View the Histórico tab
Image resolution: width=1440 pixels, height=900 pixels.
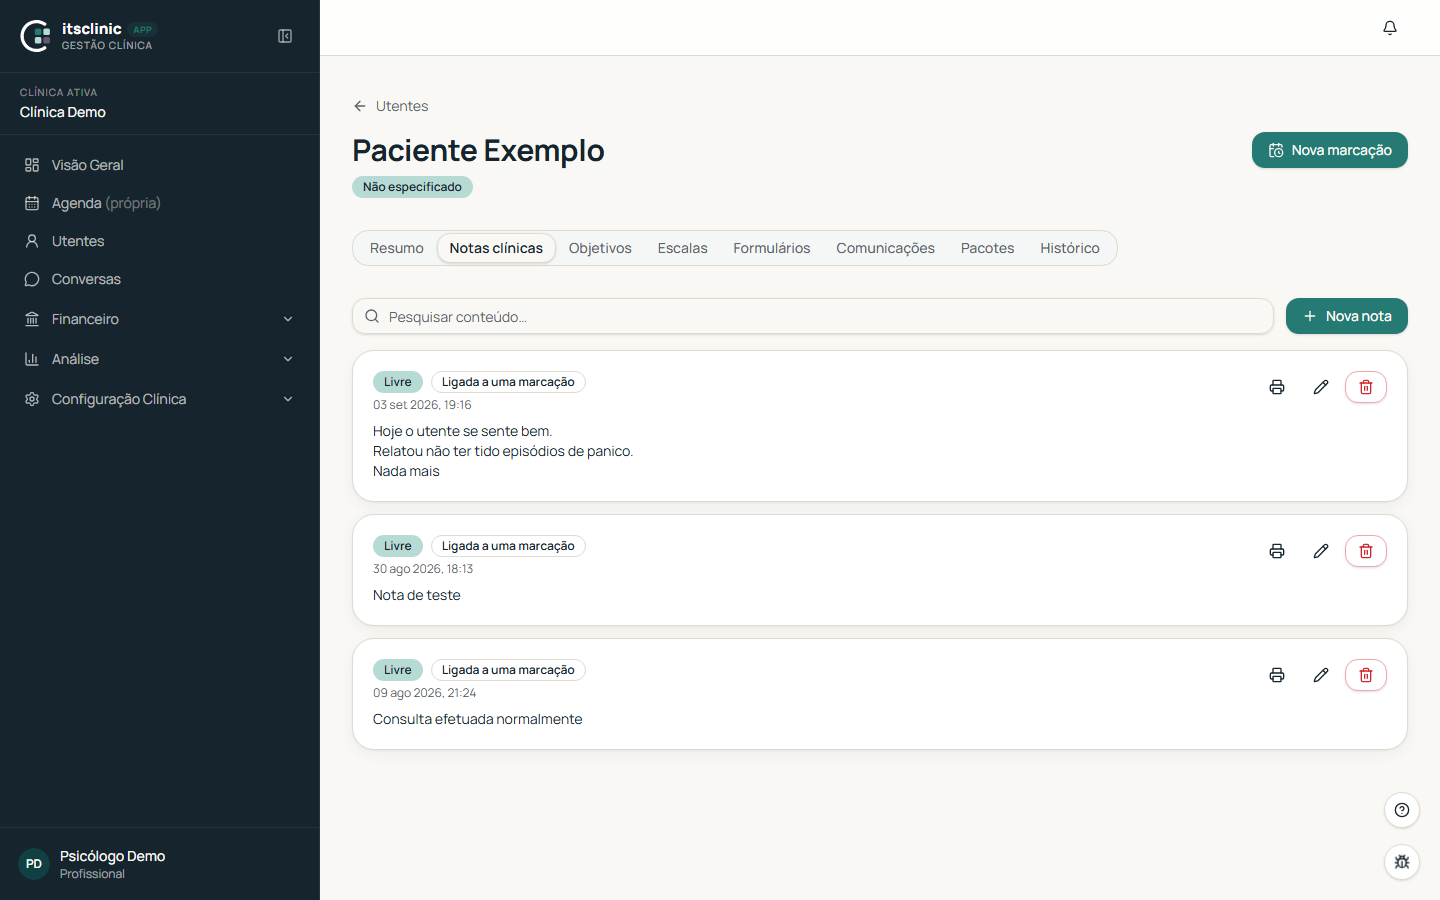[x=1070, y=248]
